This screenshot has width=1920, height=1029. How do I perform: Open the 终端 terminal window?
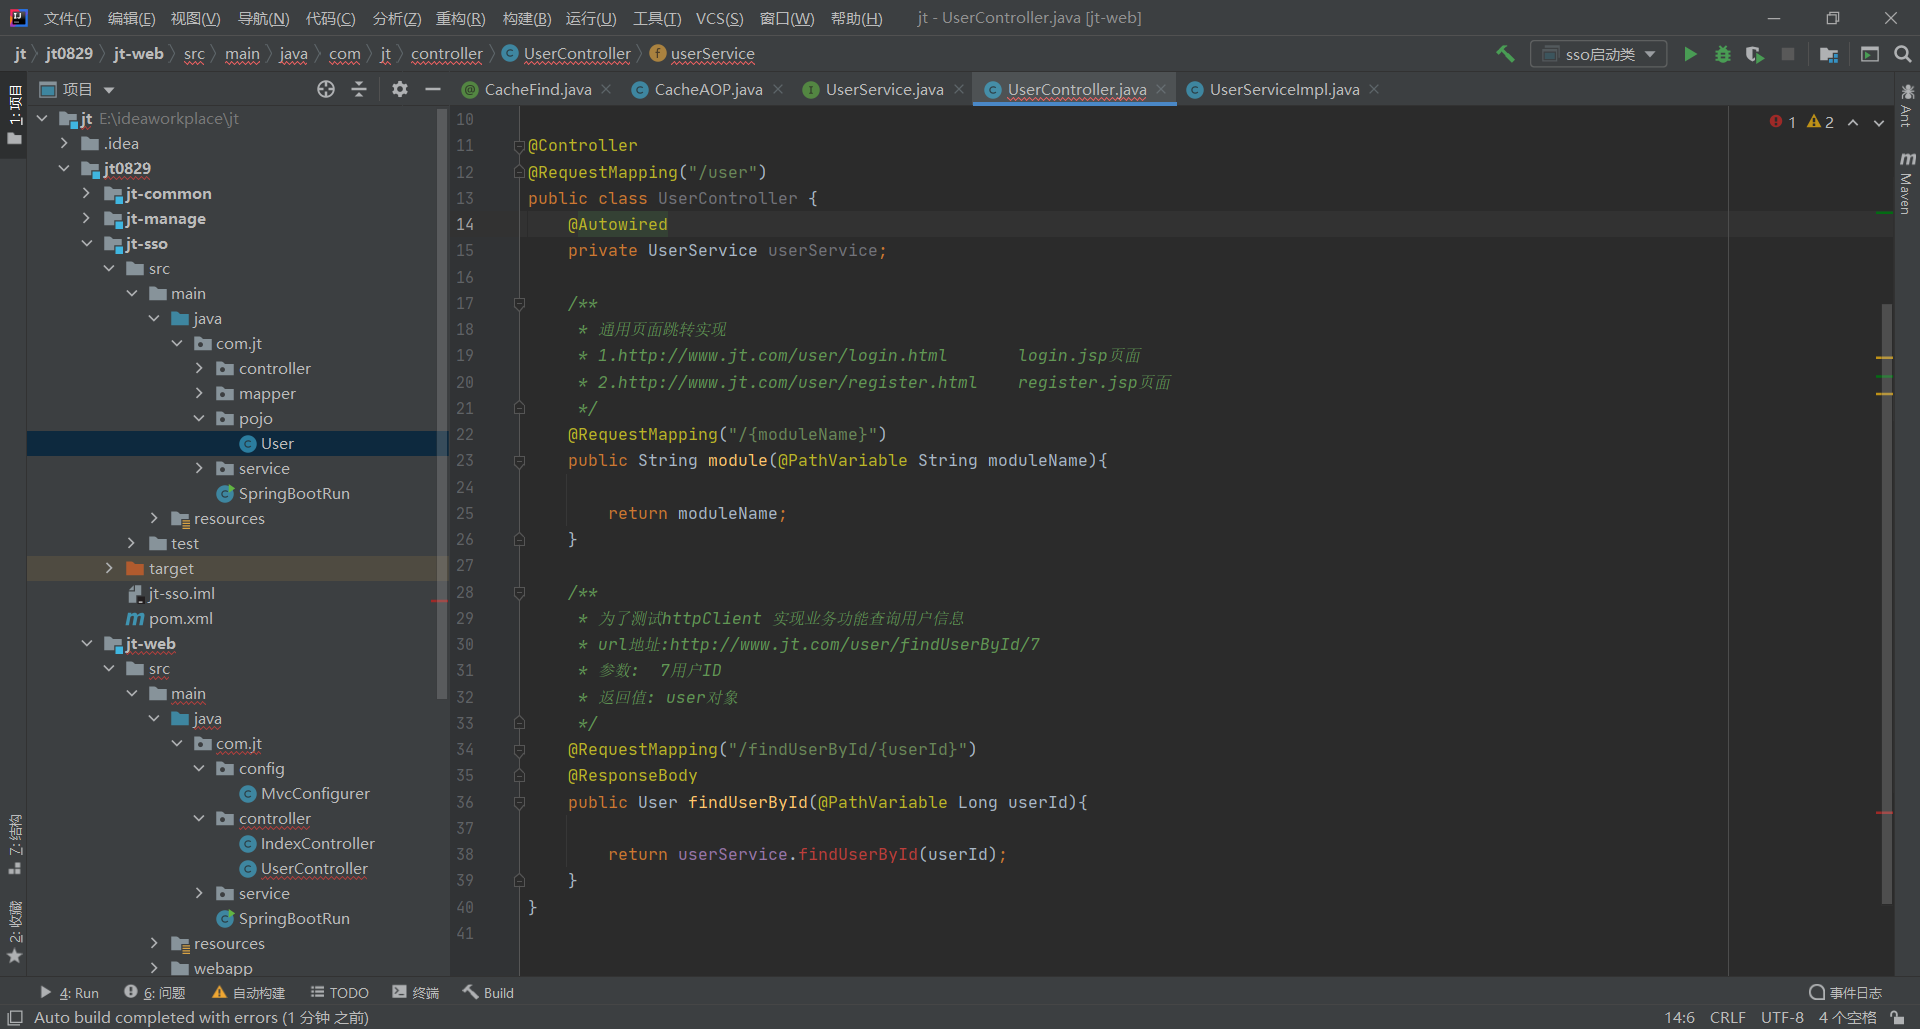click(416, 992)
